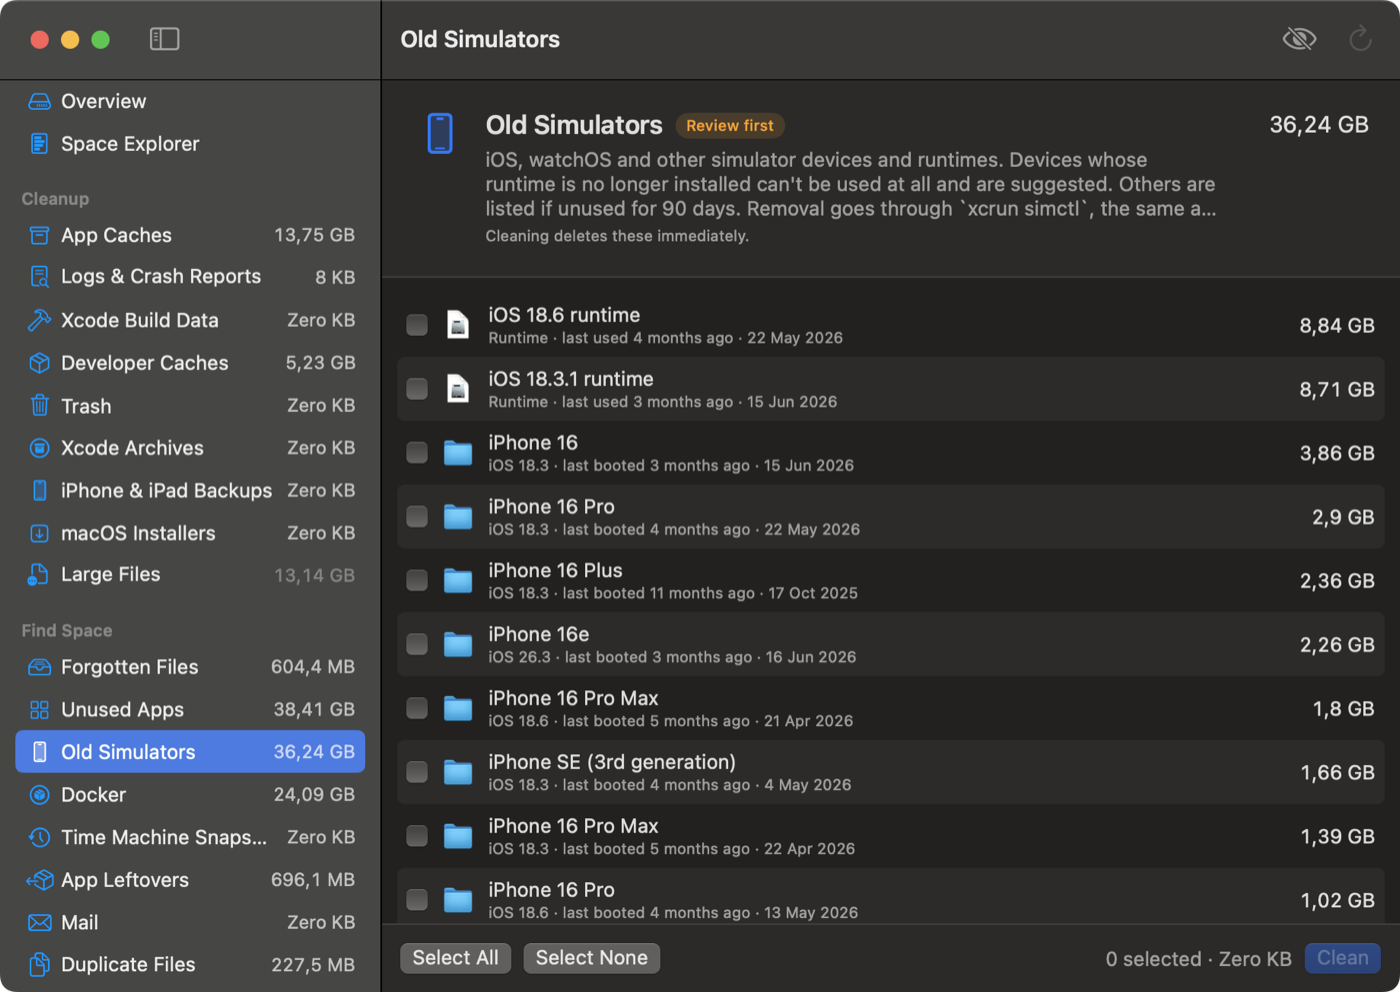Check the iOS 18.3.1 runtime checkbox
Screen dimensions: 1400x992
click(x=417, y=389)
